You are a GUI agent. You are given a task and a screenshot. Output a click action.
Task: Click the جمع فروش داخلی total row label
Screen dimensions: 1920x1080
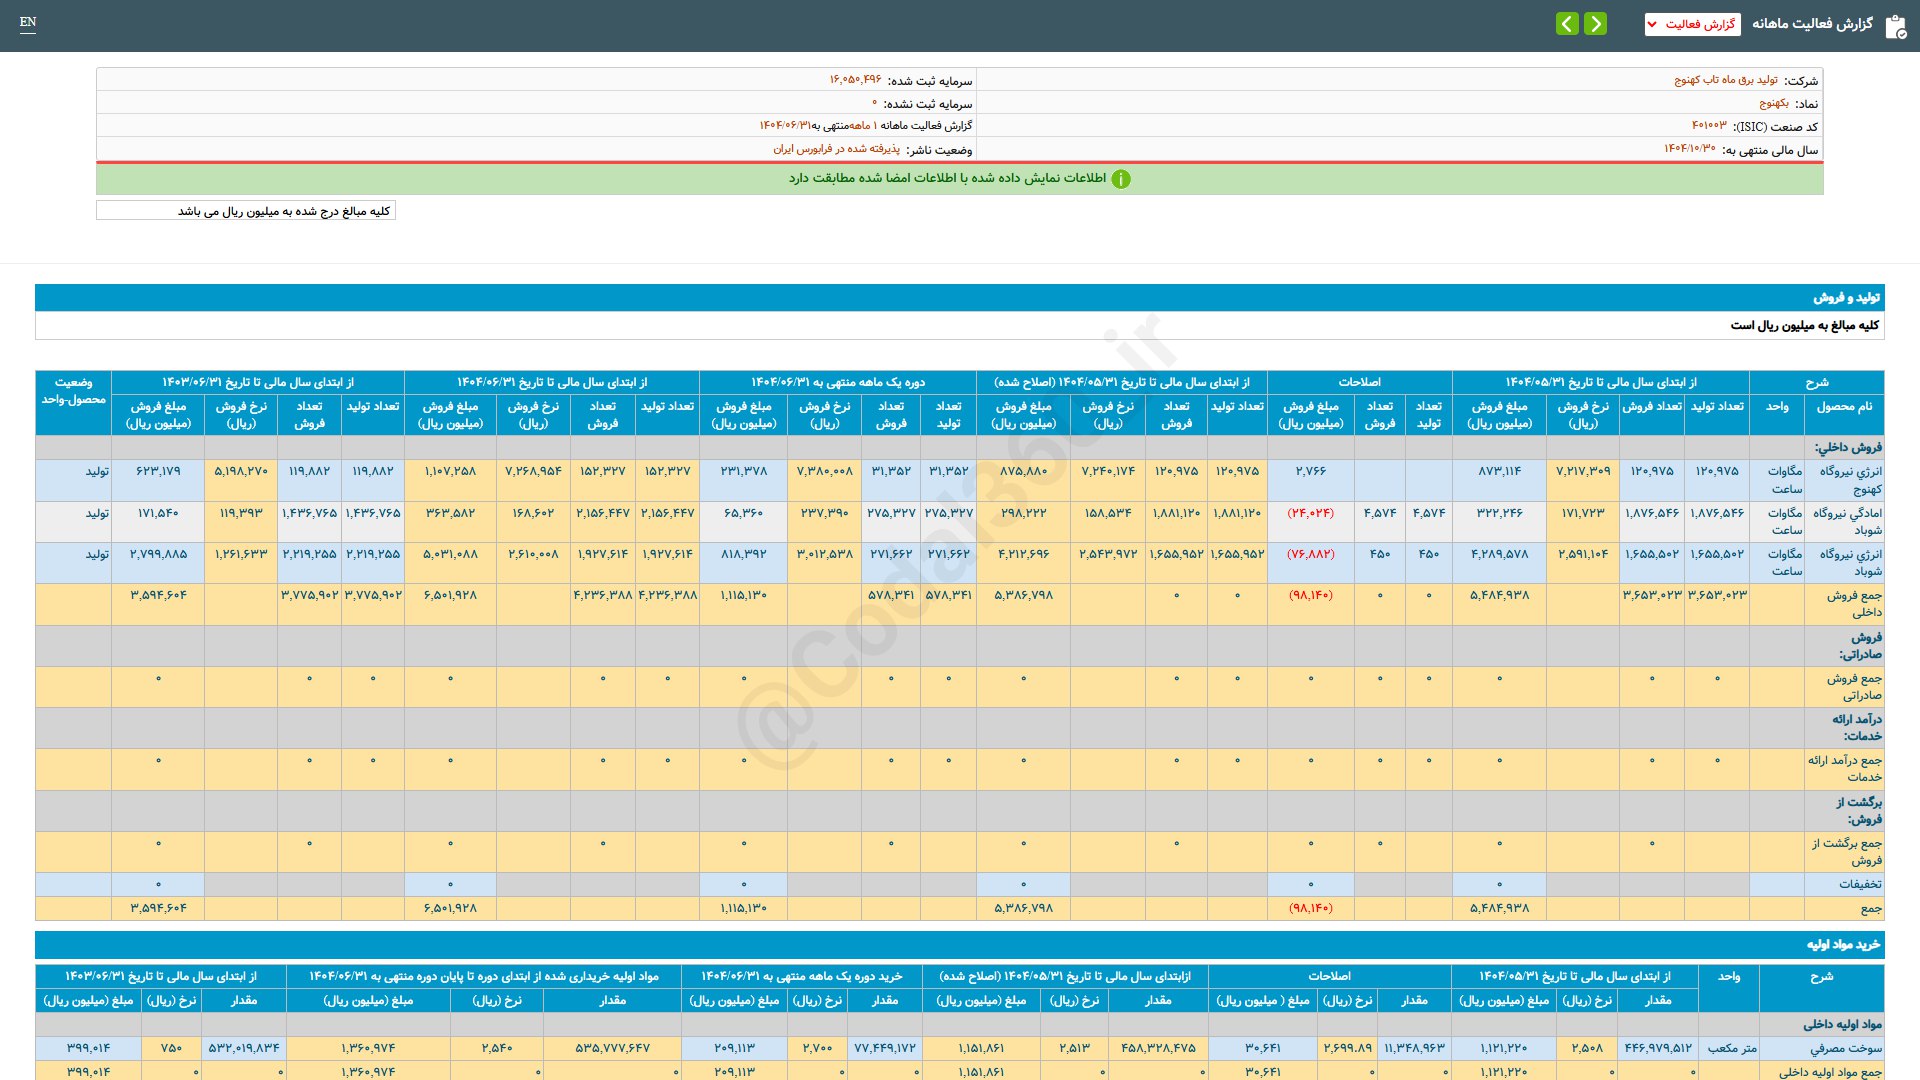click(x=1854, y=604)
